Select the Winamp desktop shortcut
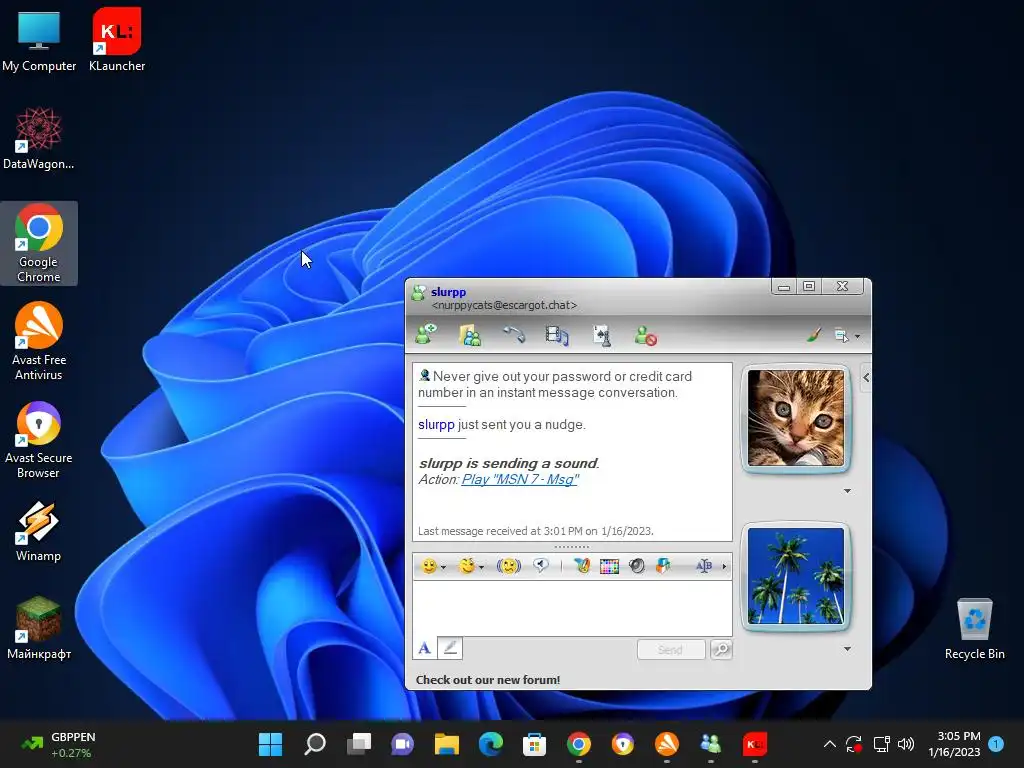 [x=38, y=531]
